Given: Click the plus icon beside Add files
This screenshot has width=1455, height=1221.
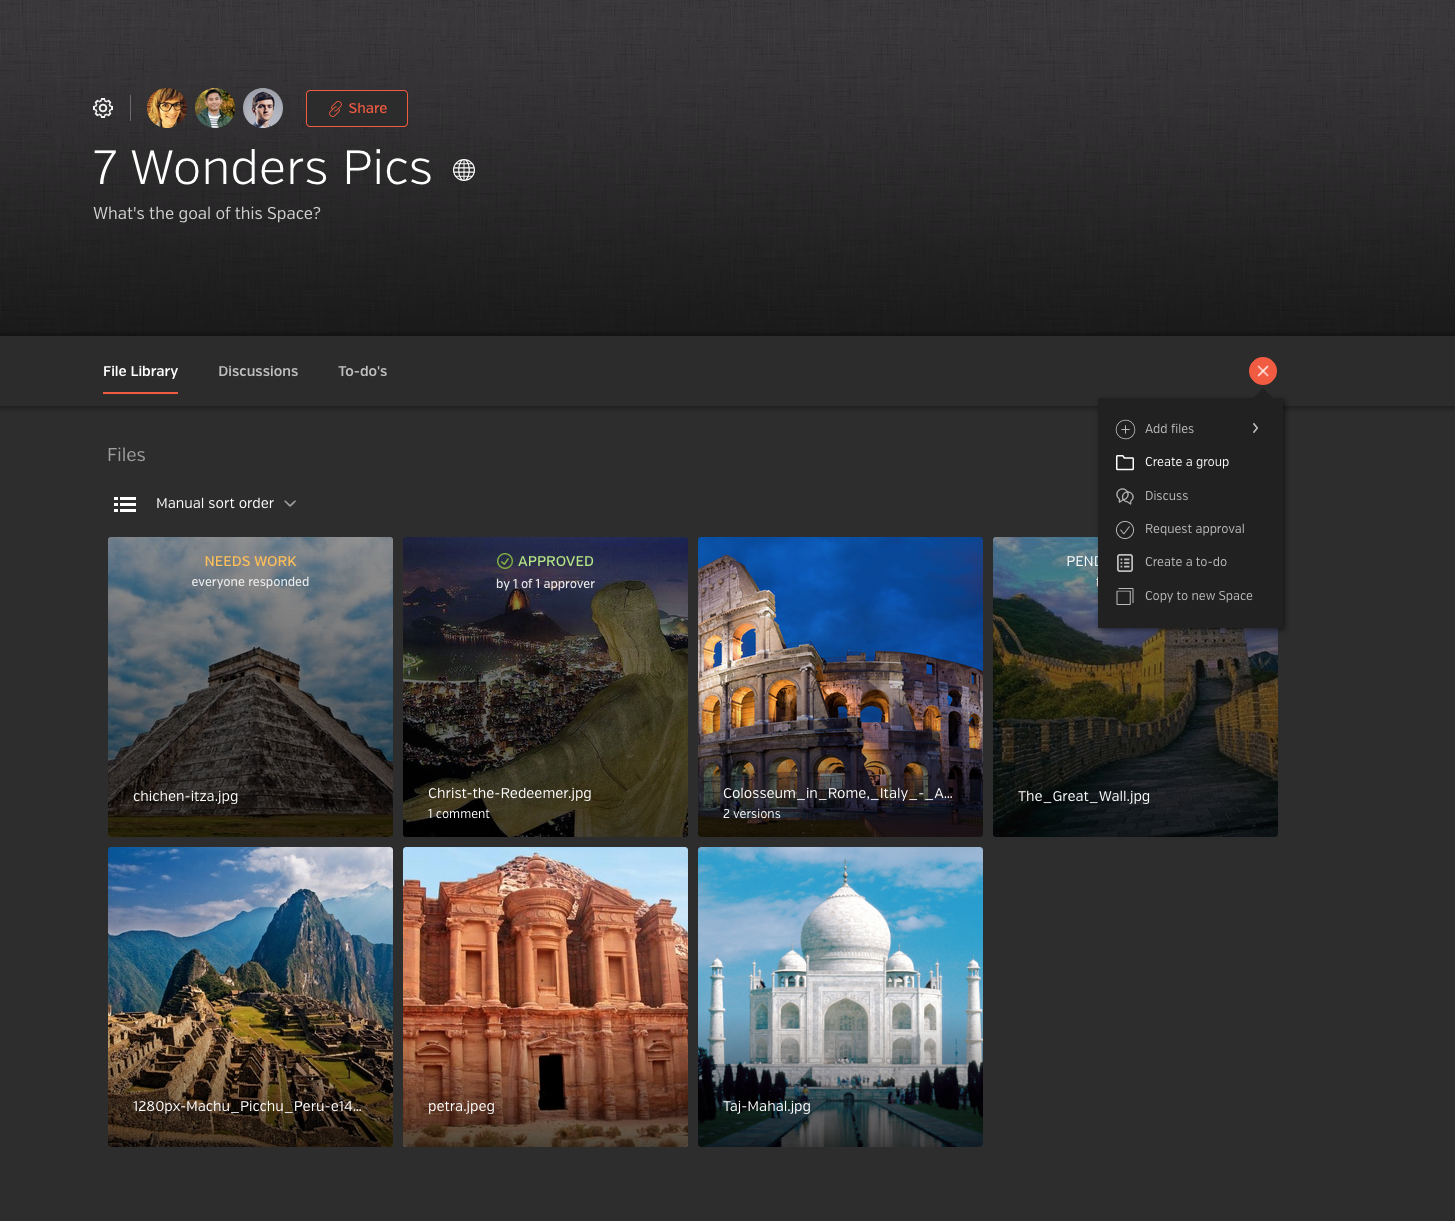Looking at the screenshot, I should [x=1125, y=429].
